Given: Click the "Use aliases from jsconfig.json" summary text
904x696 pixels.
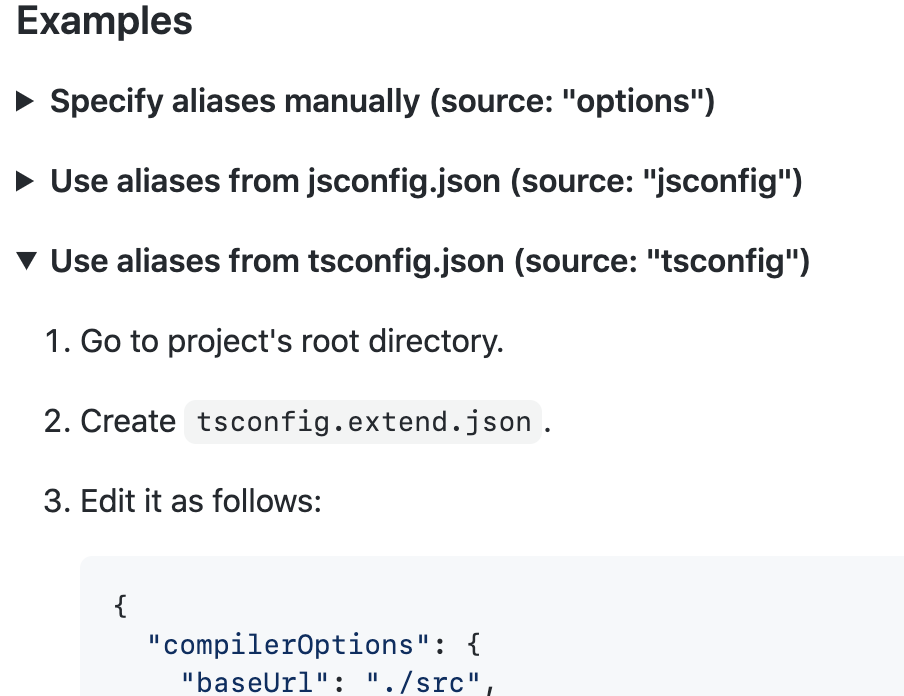Looking at the screenshot, I should [x=275, y=182].
